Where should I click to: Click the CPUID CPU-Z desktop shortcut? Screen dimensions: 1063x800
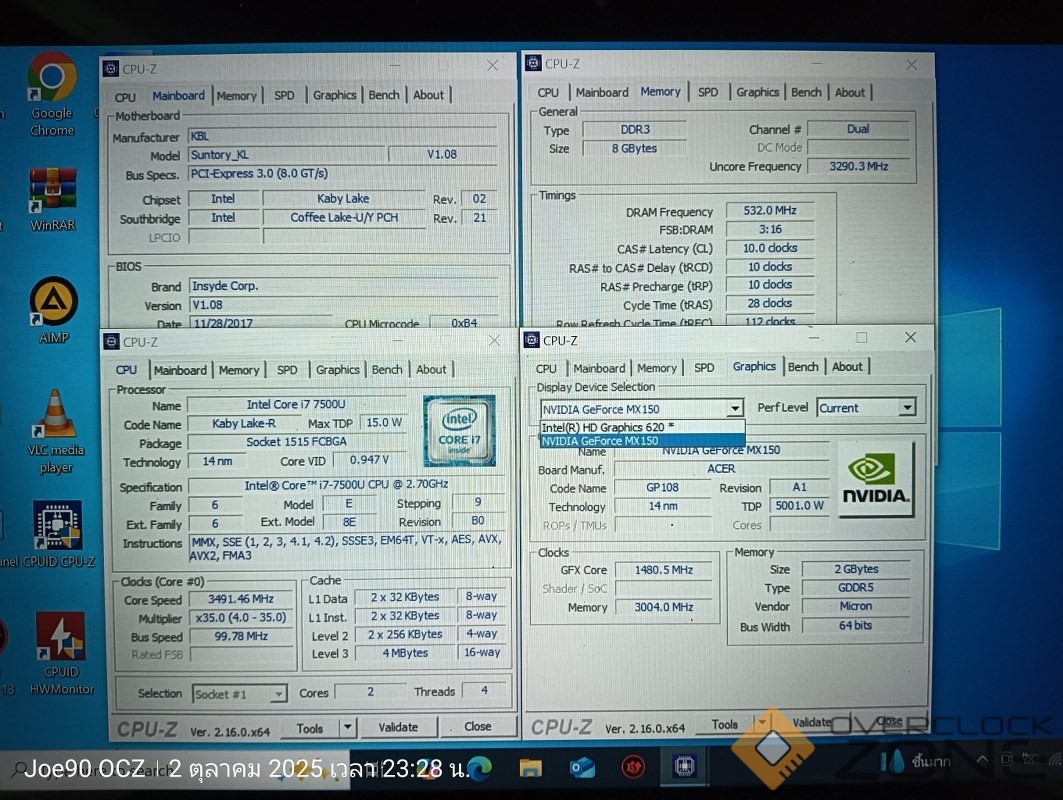(57, 534)
